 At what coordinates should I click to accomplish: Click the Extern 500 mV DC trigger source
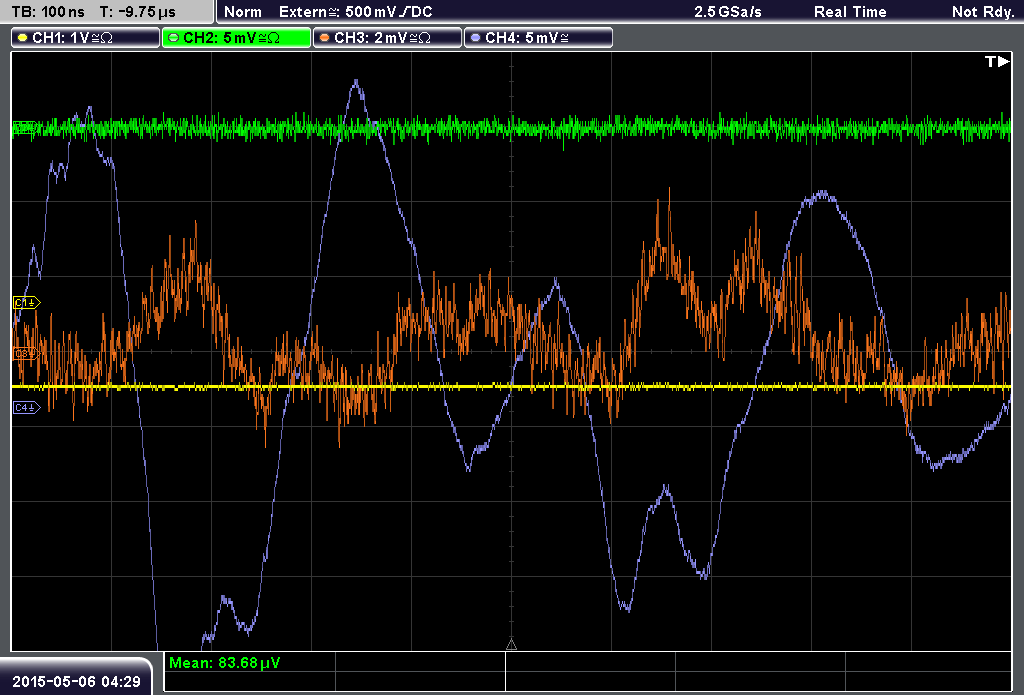pyautogui.click(x=355, y=12)
